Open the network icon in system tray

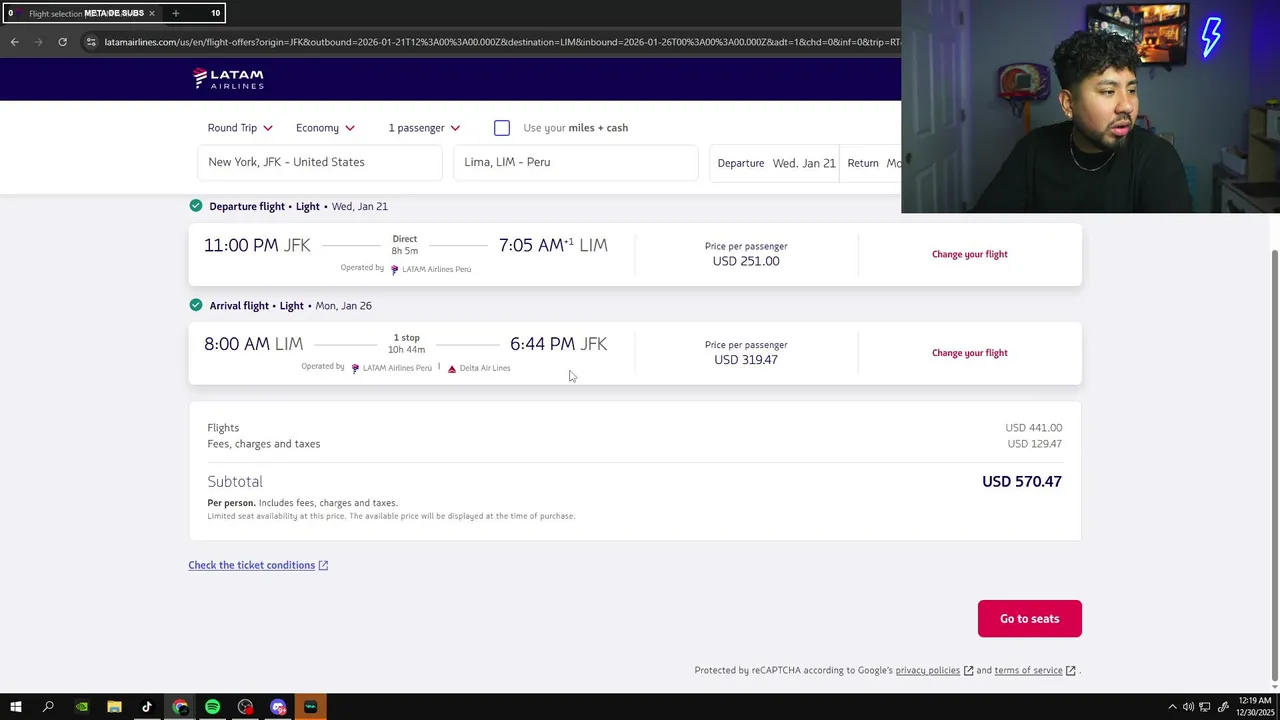(x=1205, y=707)
